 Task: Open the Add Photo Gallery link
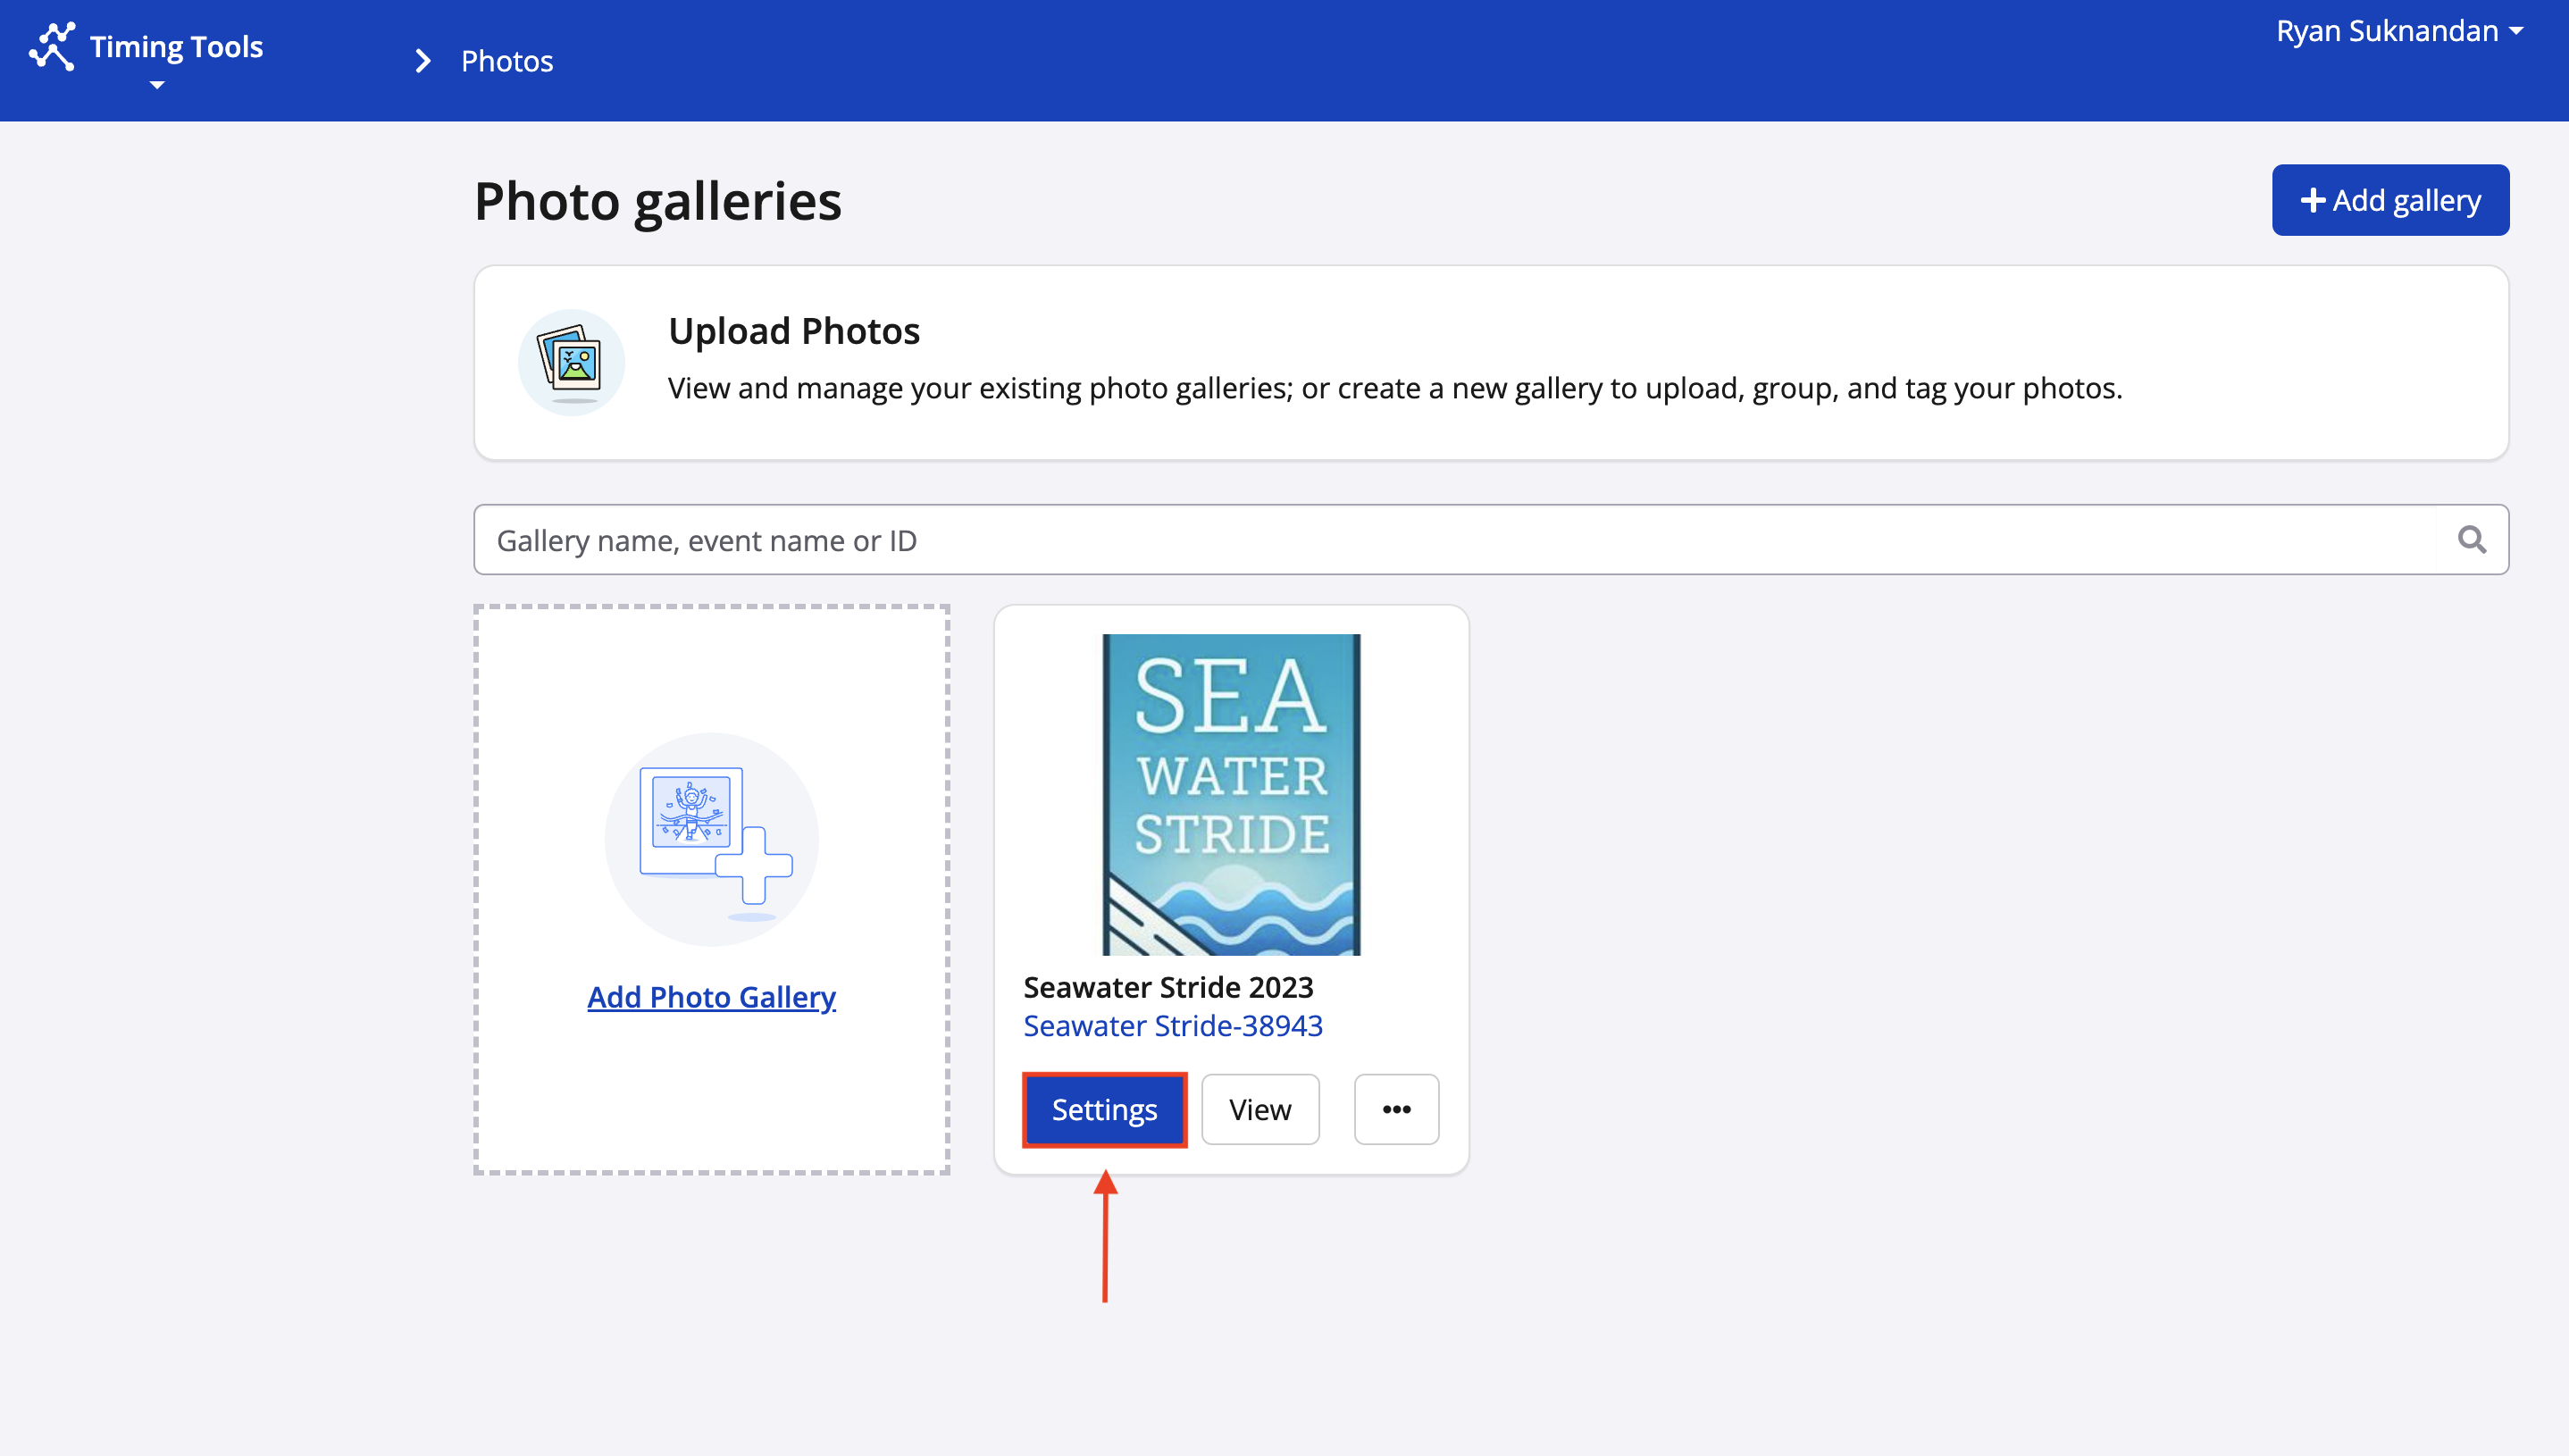(x=711, y=997)
